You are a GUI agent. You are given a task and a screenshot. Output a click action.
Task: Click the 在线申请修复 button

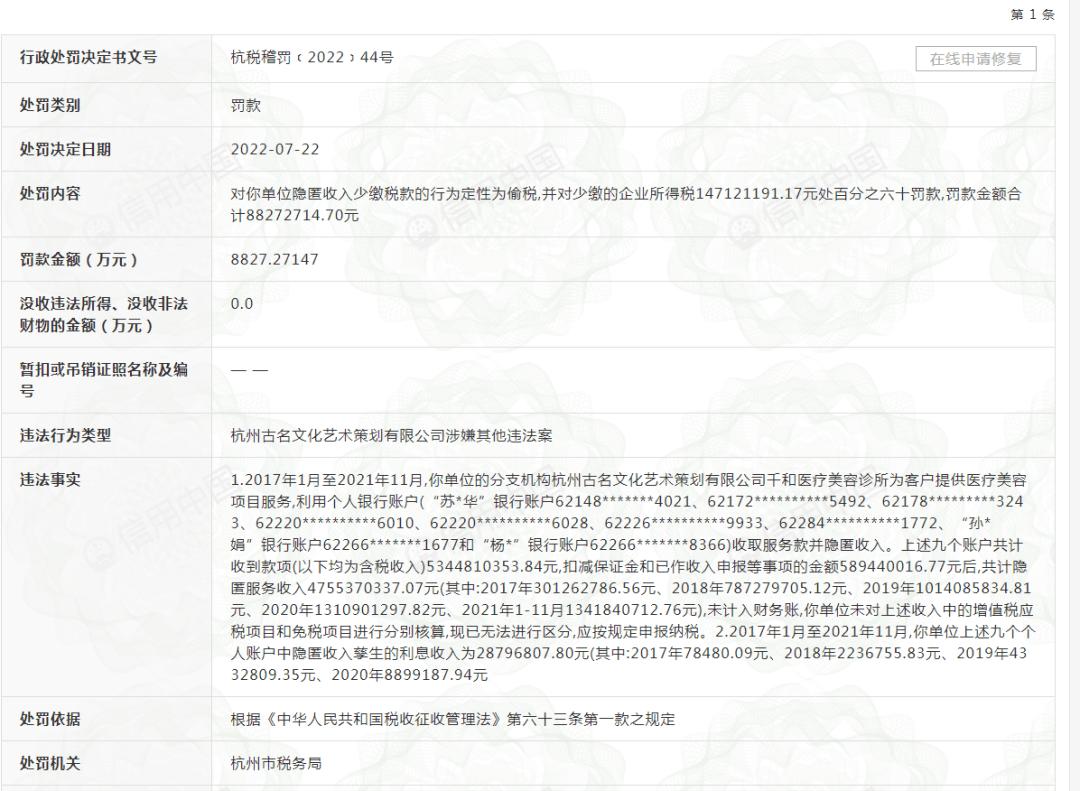976,59
